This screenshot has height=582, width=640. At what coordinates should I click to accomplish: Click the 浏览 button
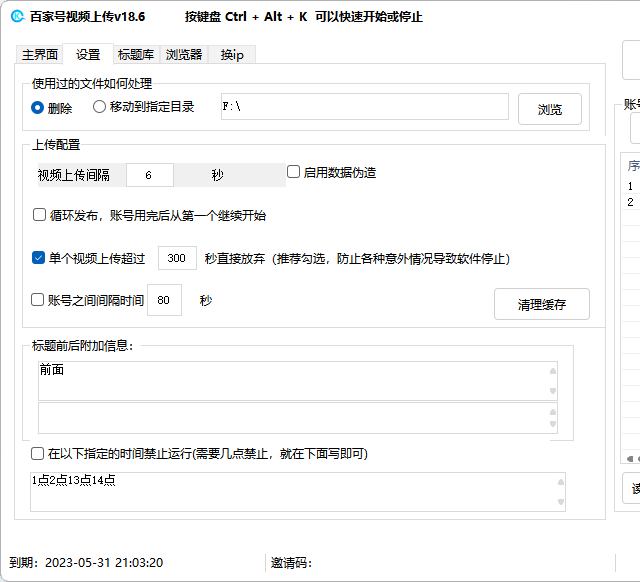point(550,109)
